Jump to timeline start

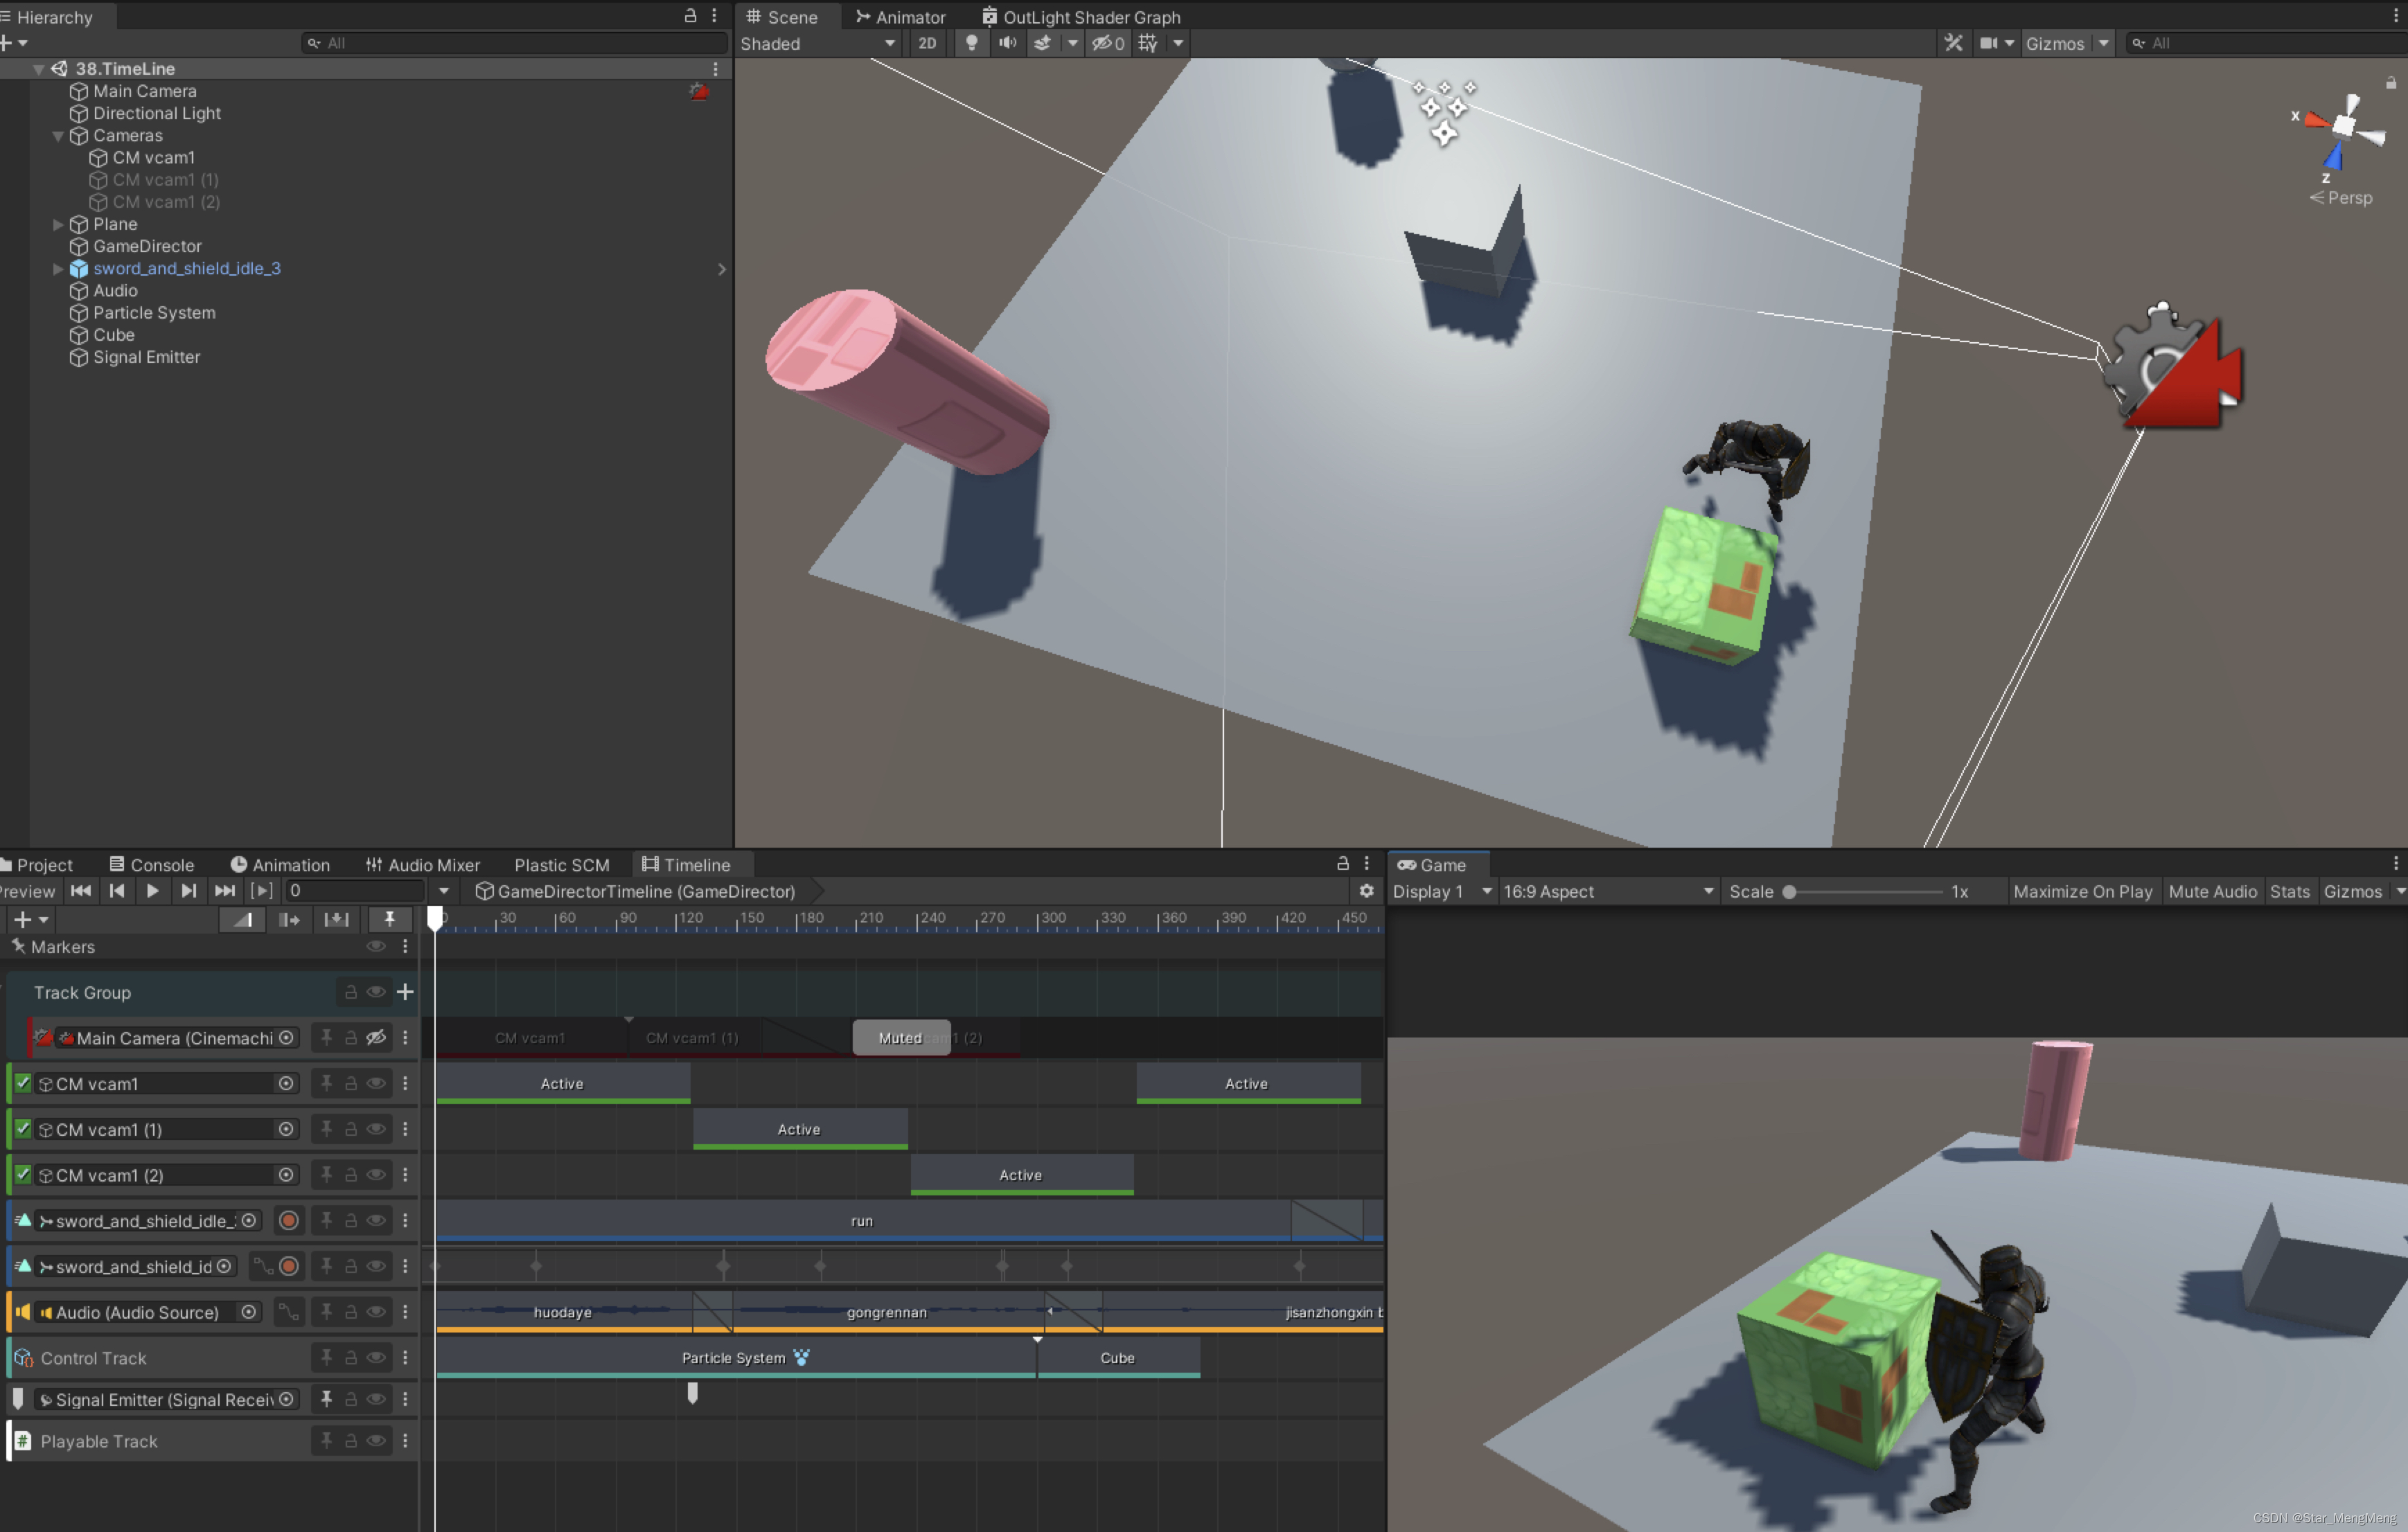coord(81,891)
